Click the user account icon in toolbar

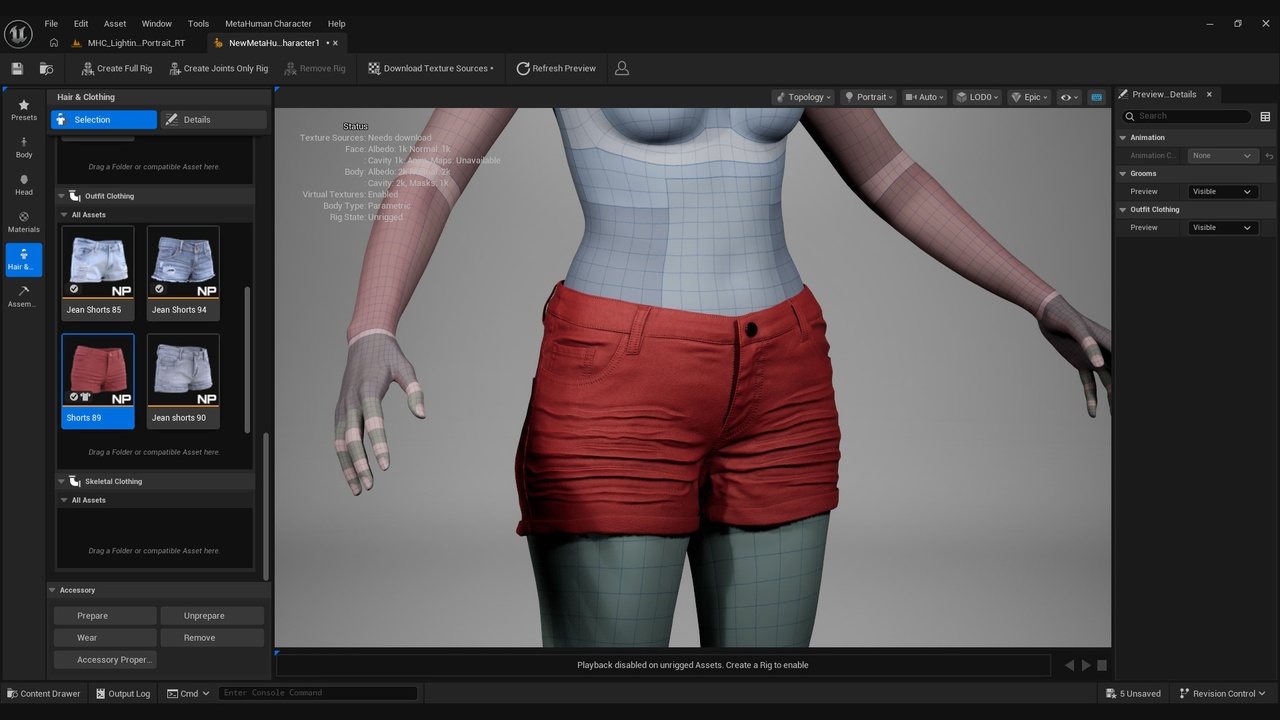pyautogui.click(x=622, y=68)
